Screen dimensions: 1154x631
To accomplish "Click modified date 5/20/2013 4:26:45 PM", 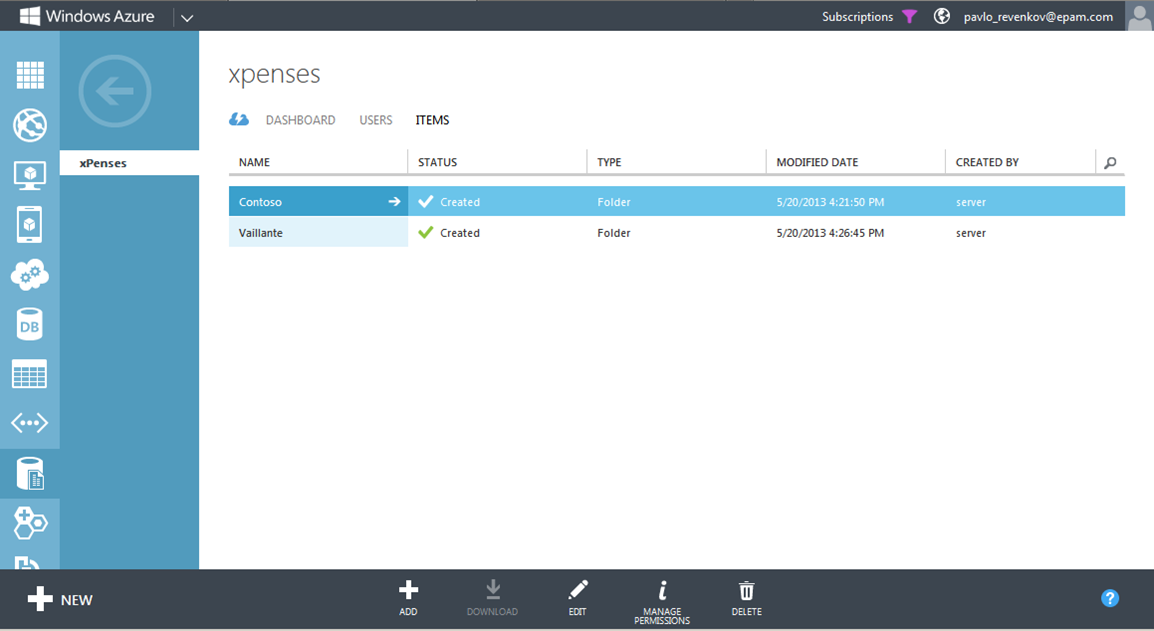I will click(x=830, y=233).
